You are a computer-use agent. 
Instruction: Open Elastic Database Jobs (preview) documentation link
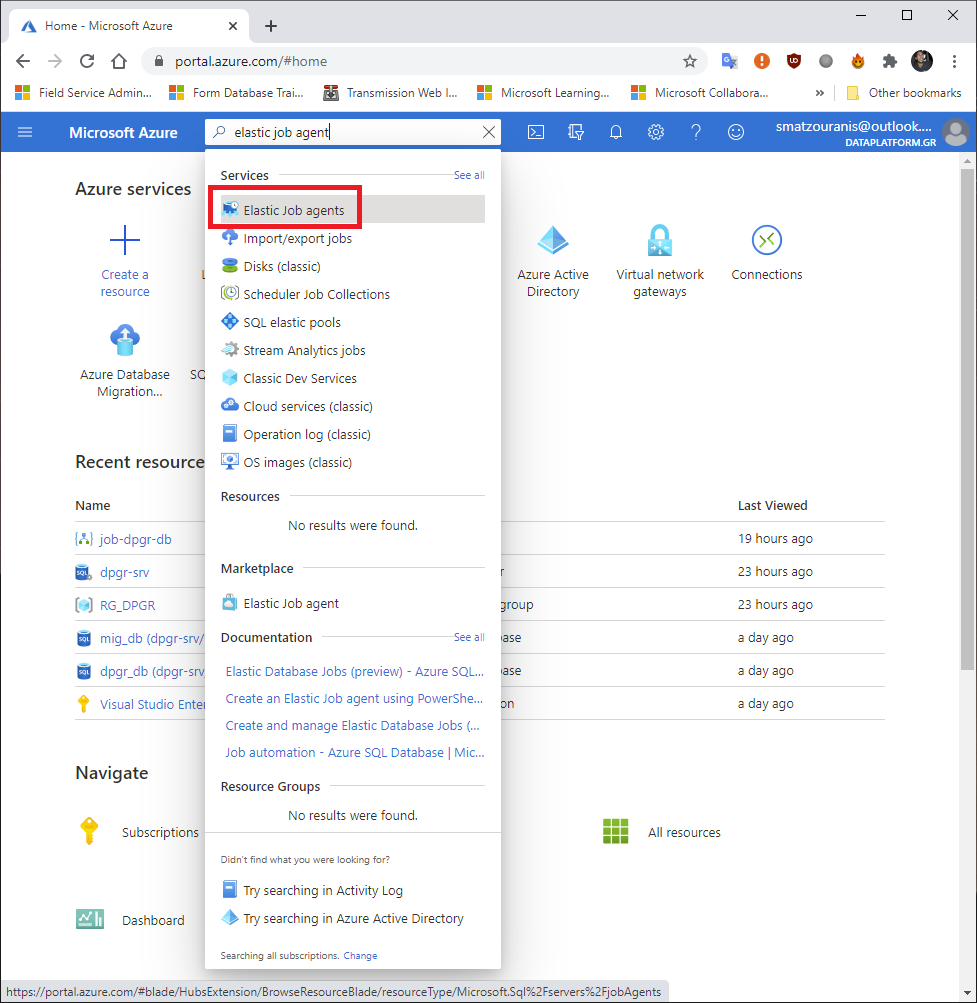(x=354, y=672)
